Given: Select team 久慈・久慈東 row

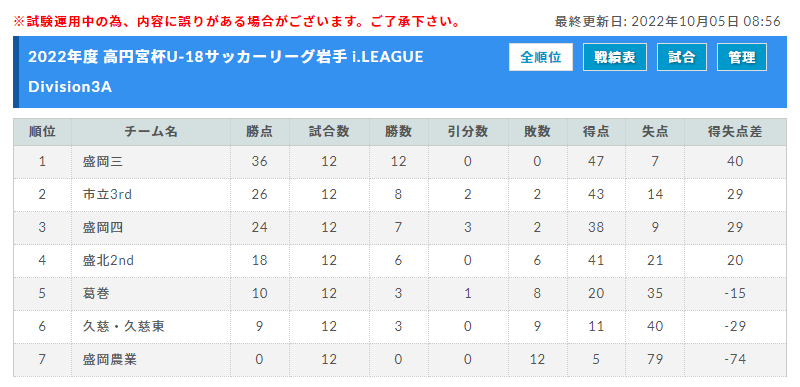Looking at the screenshot, I should tap(400, 327).
